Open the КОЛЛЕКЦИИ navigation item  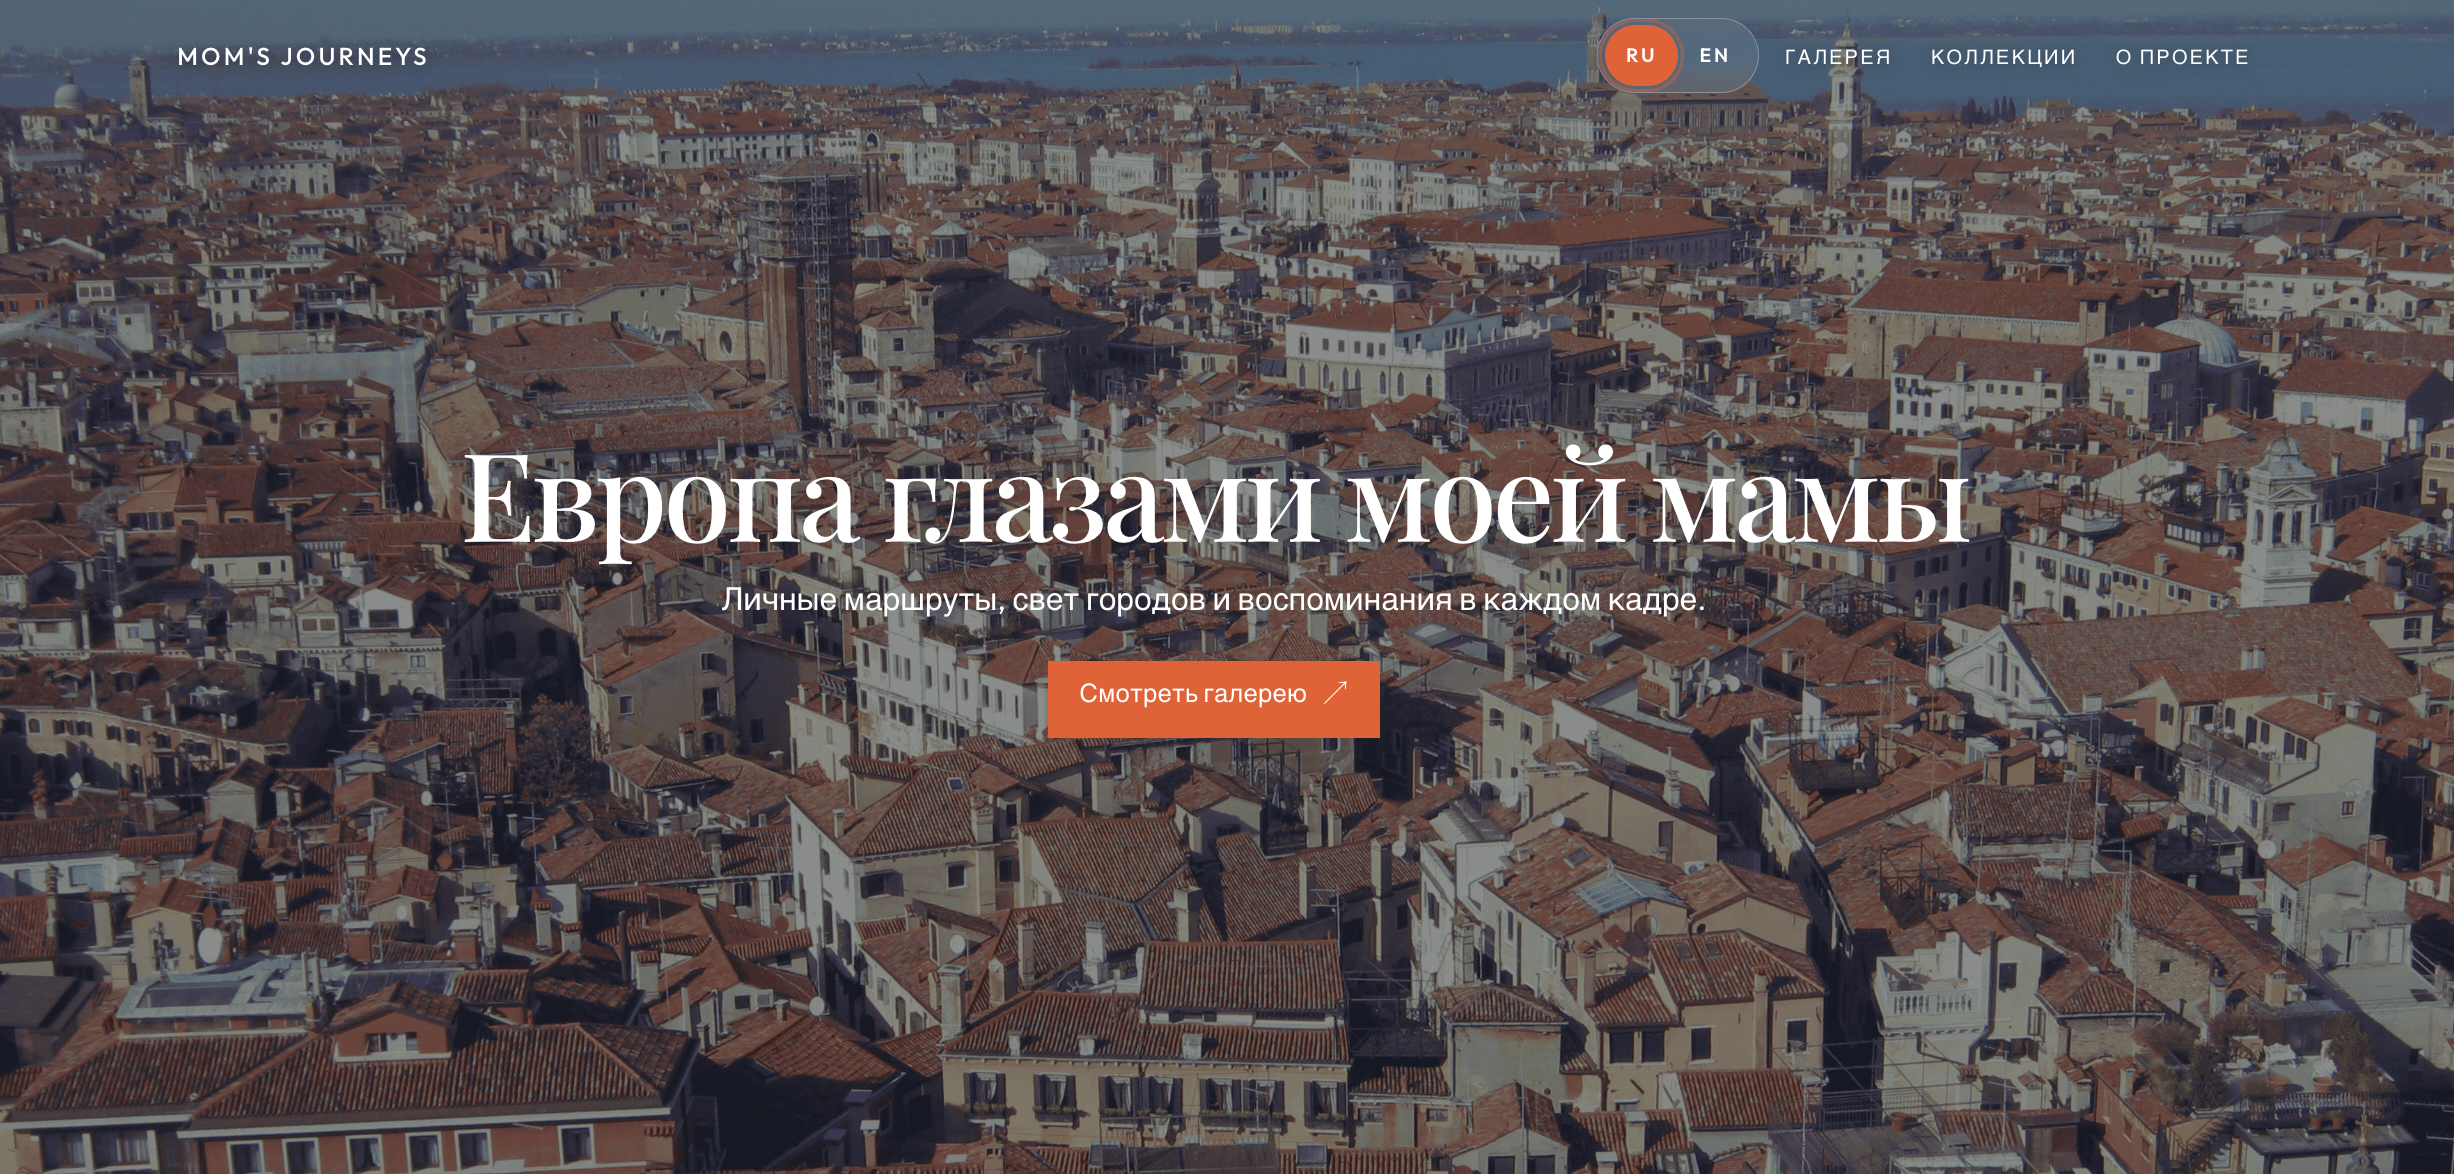(x=2003, y=57)
